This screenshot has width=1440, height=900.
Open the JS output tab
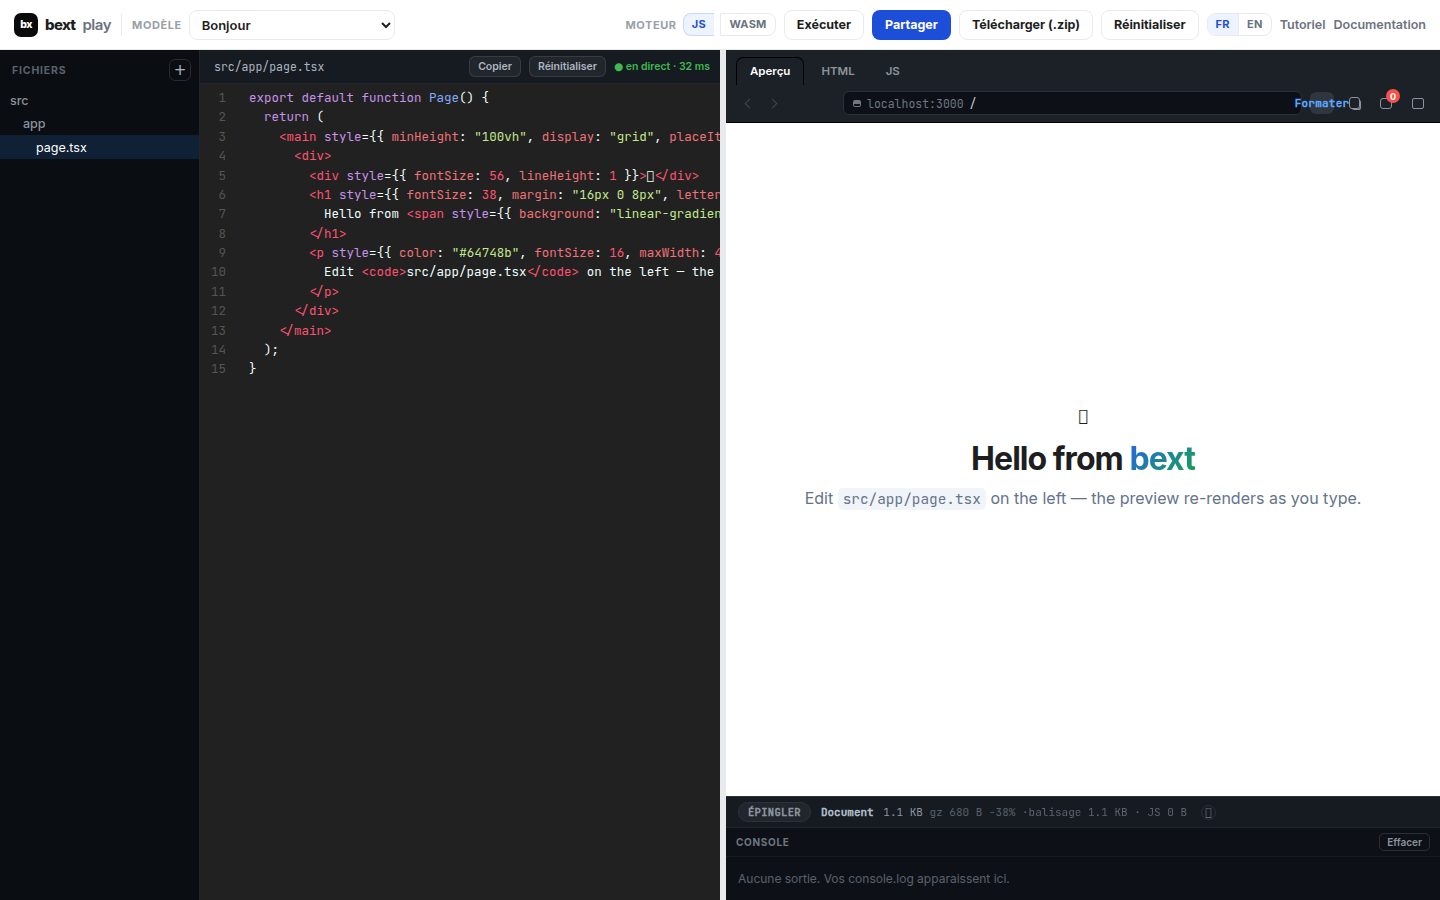893,71
